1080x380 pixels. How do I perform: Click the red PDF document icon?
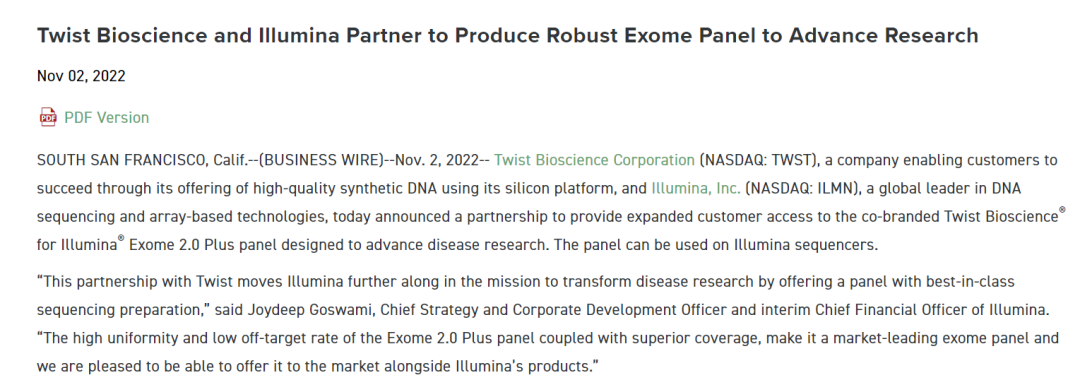coord(48,117)
